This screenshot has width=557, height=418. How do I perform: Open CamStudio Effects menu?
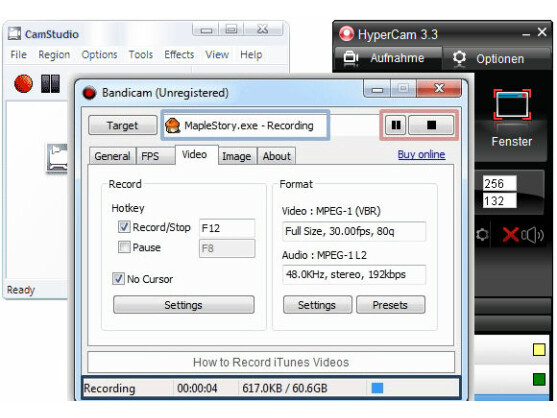(x=179, y=55)
